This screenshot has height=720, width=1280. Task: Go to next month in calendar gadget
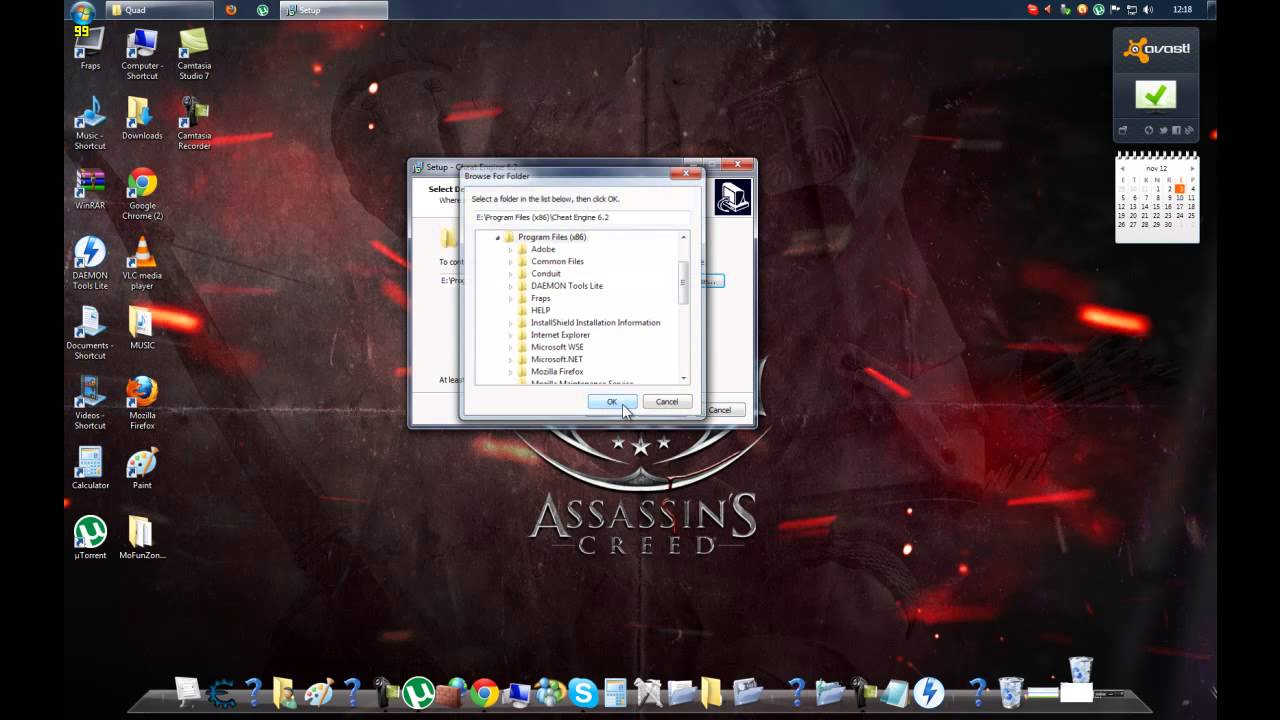coord(1192,168)
